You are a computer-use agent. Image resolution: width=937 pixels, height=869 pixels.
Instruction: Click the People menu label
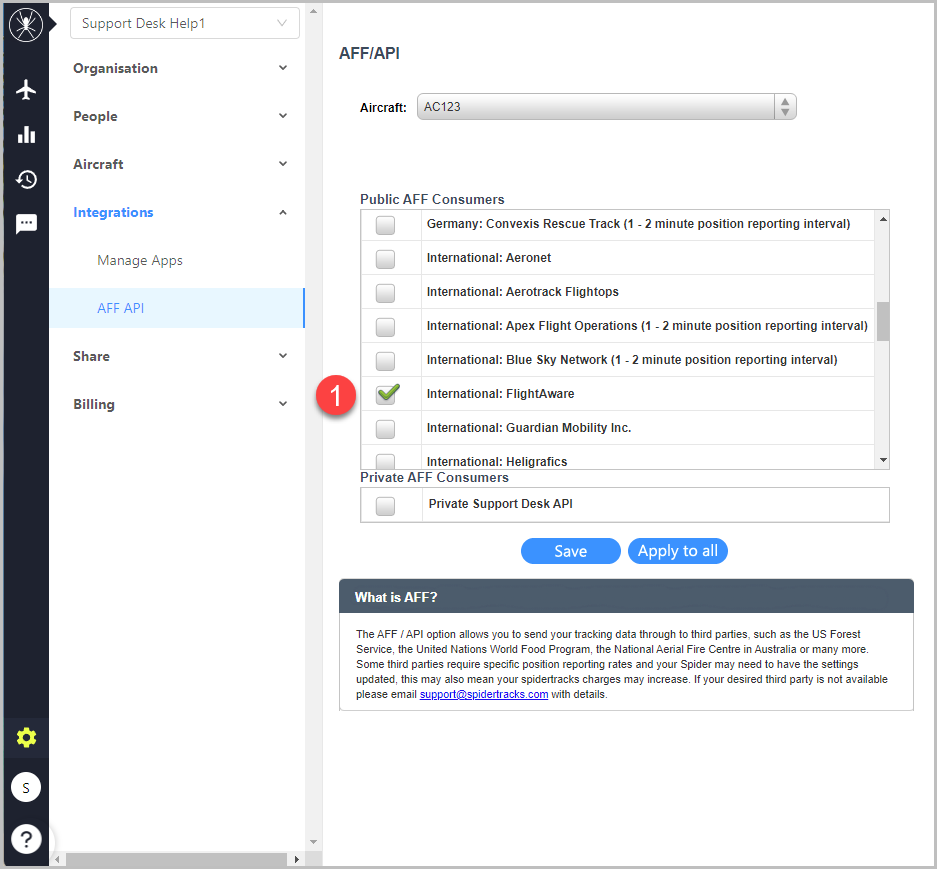point(95,116)
